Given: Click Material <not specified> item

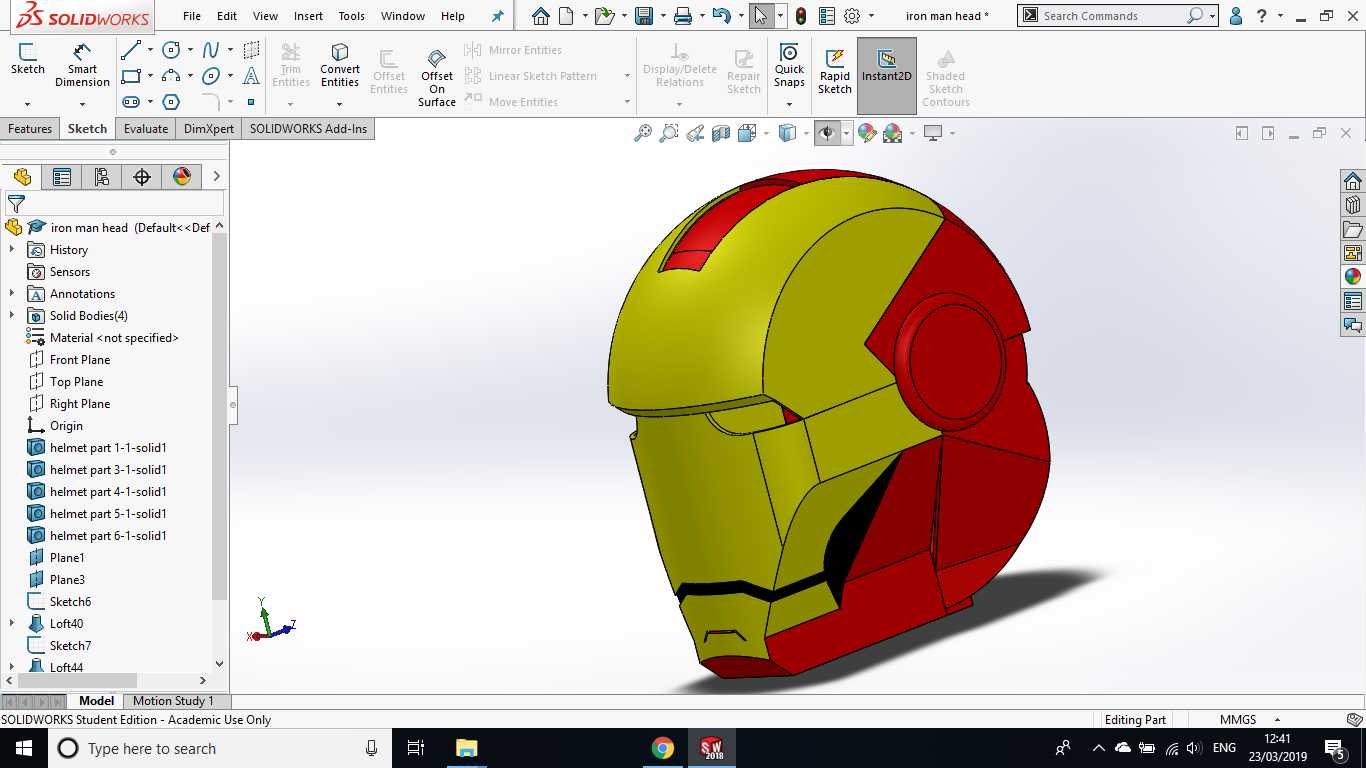Looking at the screenshot, I should coord(114,338).
